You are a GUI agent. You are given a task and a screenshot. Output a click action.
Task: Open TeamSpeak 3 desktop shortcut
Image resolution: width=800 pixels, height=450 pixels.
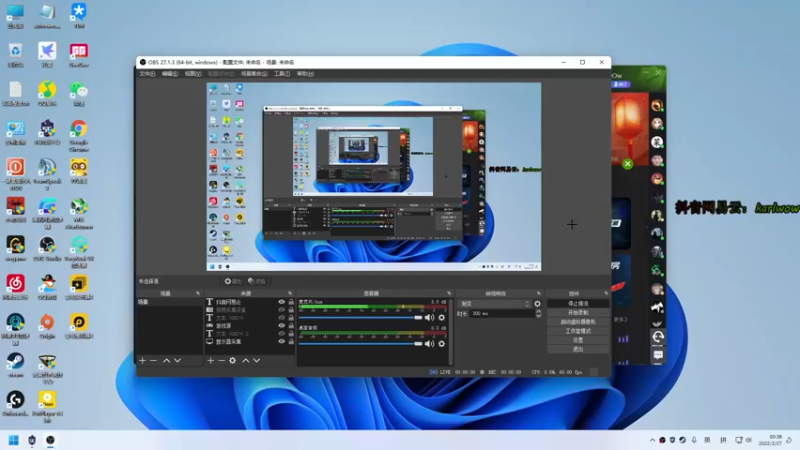47,174
